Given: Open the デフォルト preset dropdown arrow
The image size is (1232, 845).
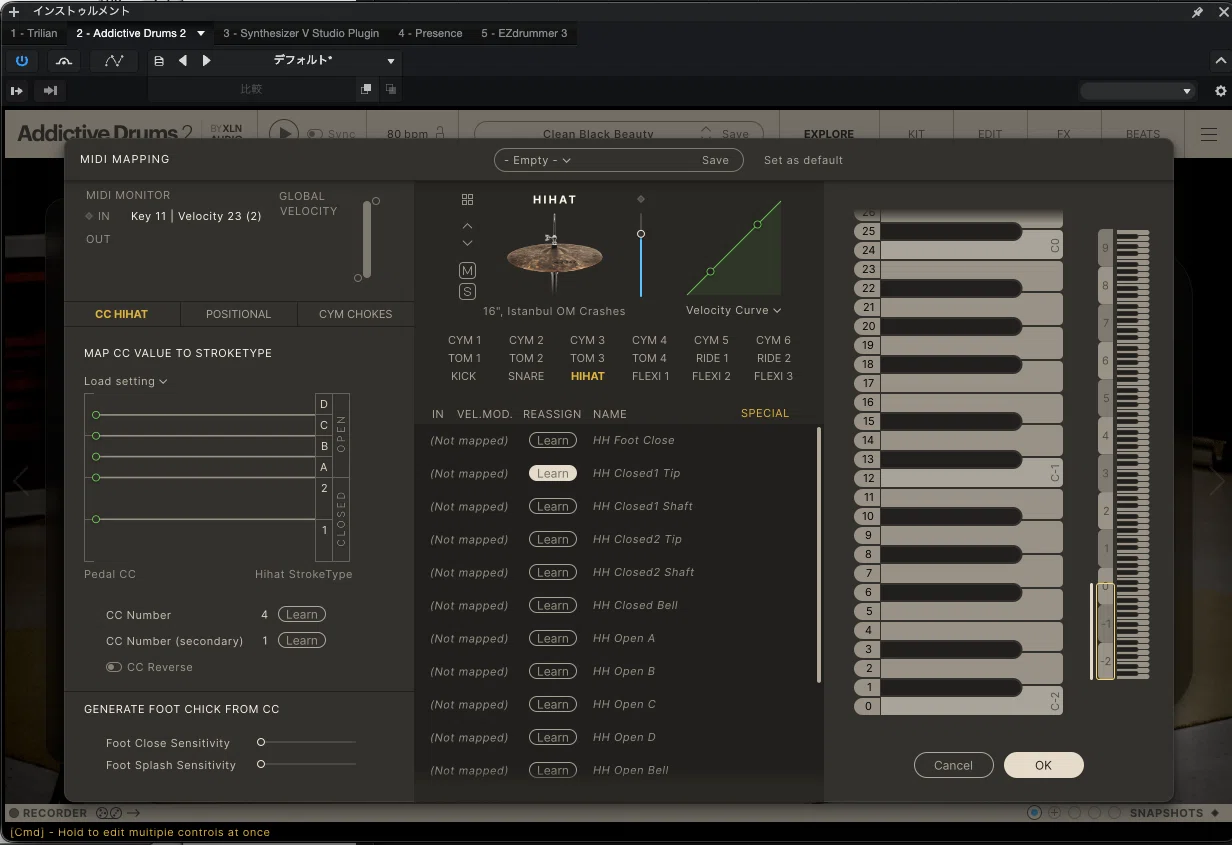Looking at the screenshot, I should [x=391, y=61].
